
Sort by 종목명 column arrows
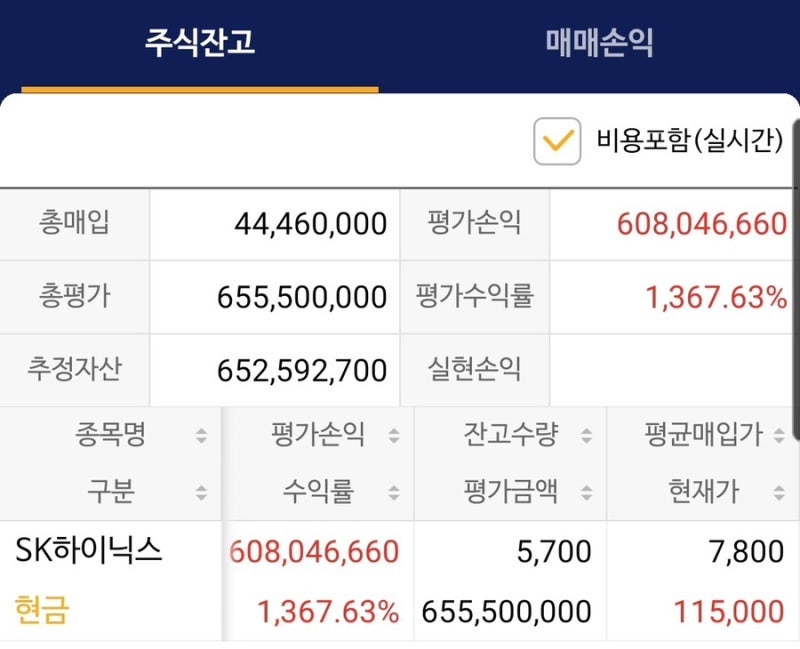202,435
